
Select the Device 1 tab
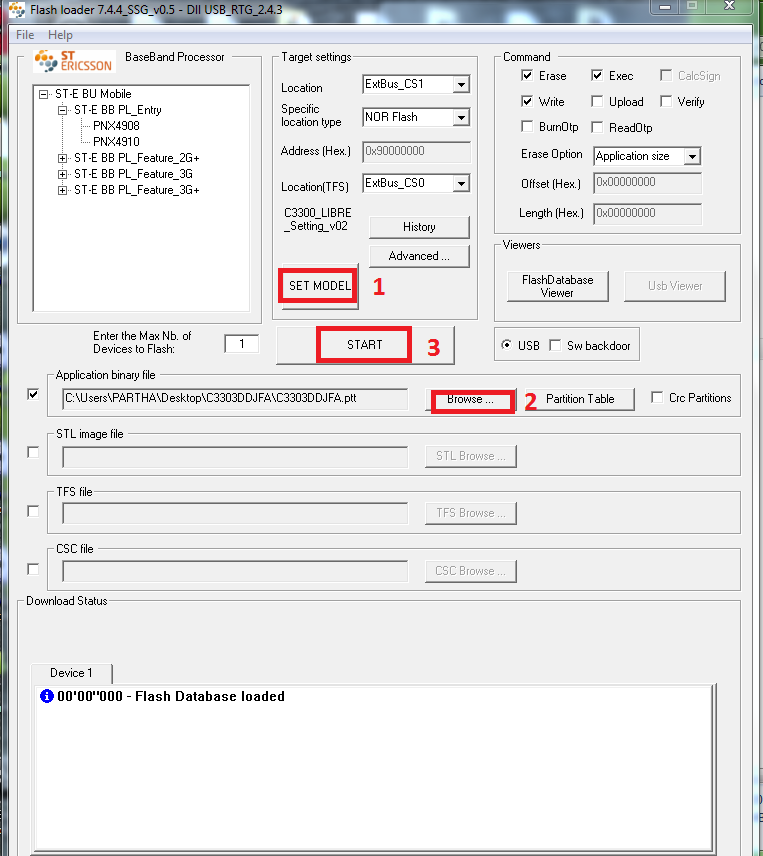pos(71,673)
